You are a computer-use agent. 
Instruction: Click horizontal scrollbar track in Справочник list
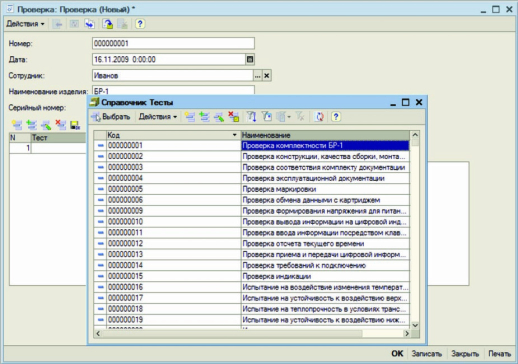click(382, 333)
